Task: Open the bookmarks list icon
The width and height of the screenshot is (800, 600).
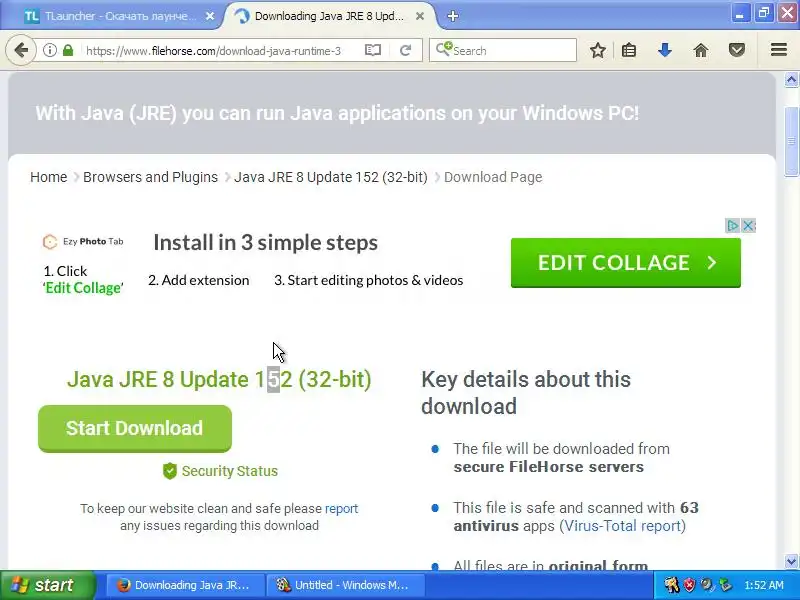Action: [x=629, y=50]
